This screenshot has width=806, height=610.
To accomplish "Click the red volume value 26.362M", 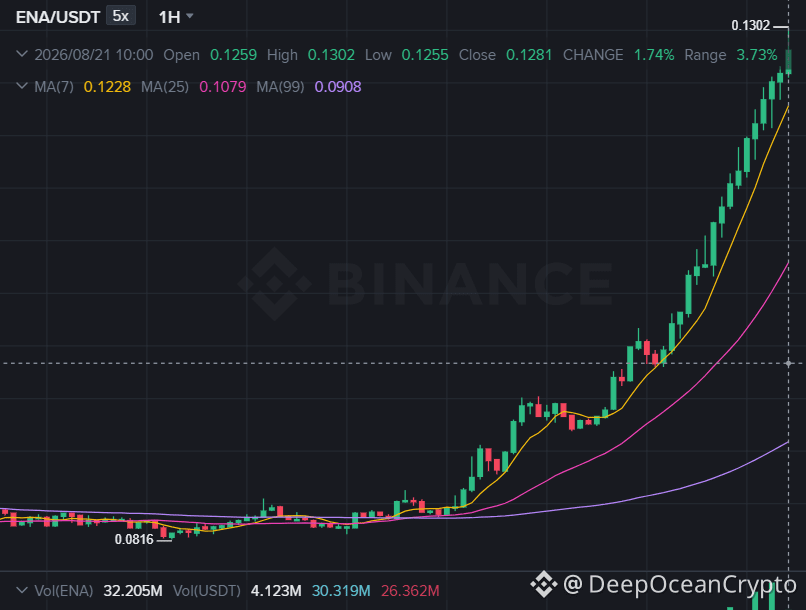I will [x=410, y=591].
